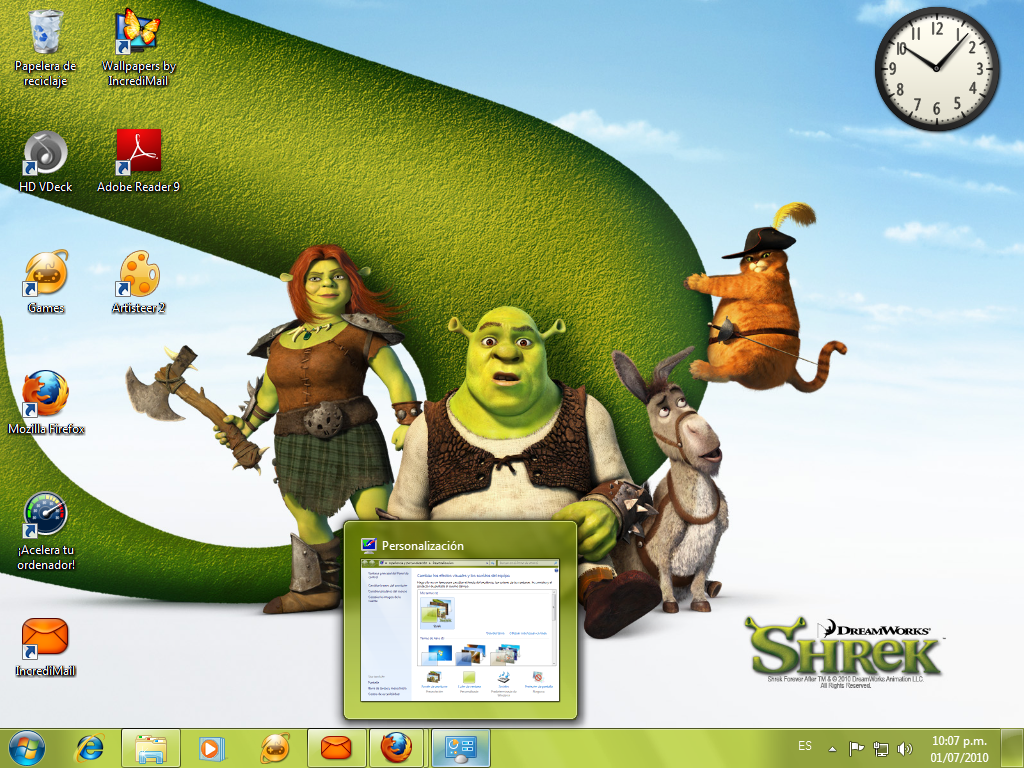Switch to Firefox on the taskbar
Screen dimensions: 1024x768
(x=397, y=748)
